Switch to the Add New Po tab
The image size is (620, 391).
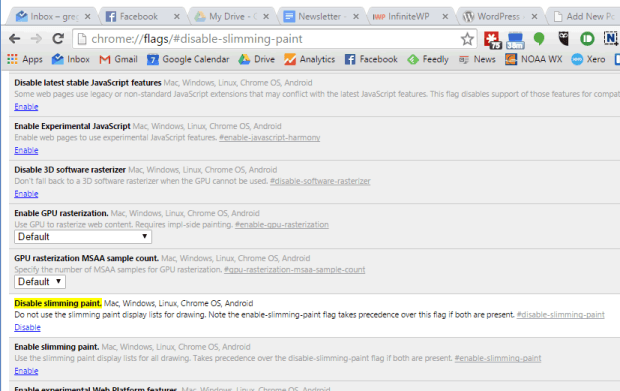584,16
